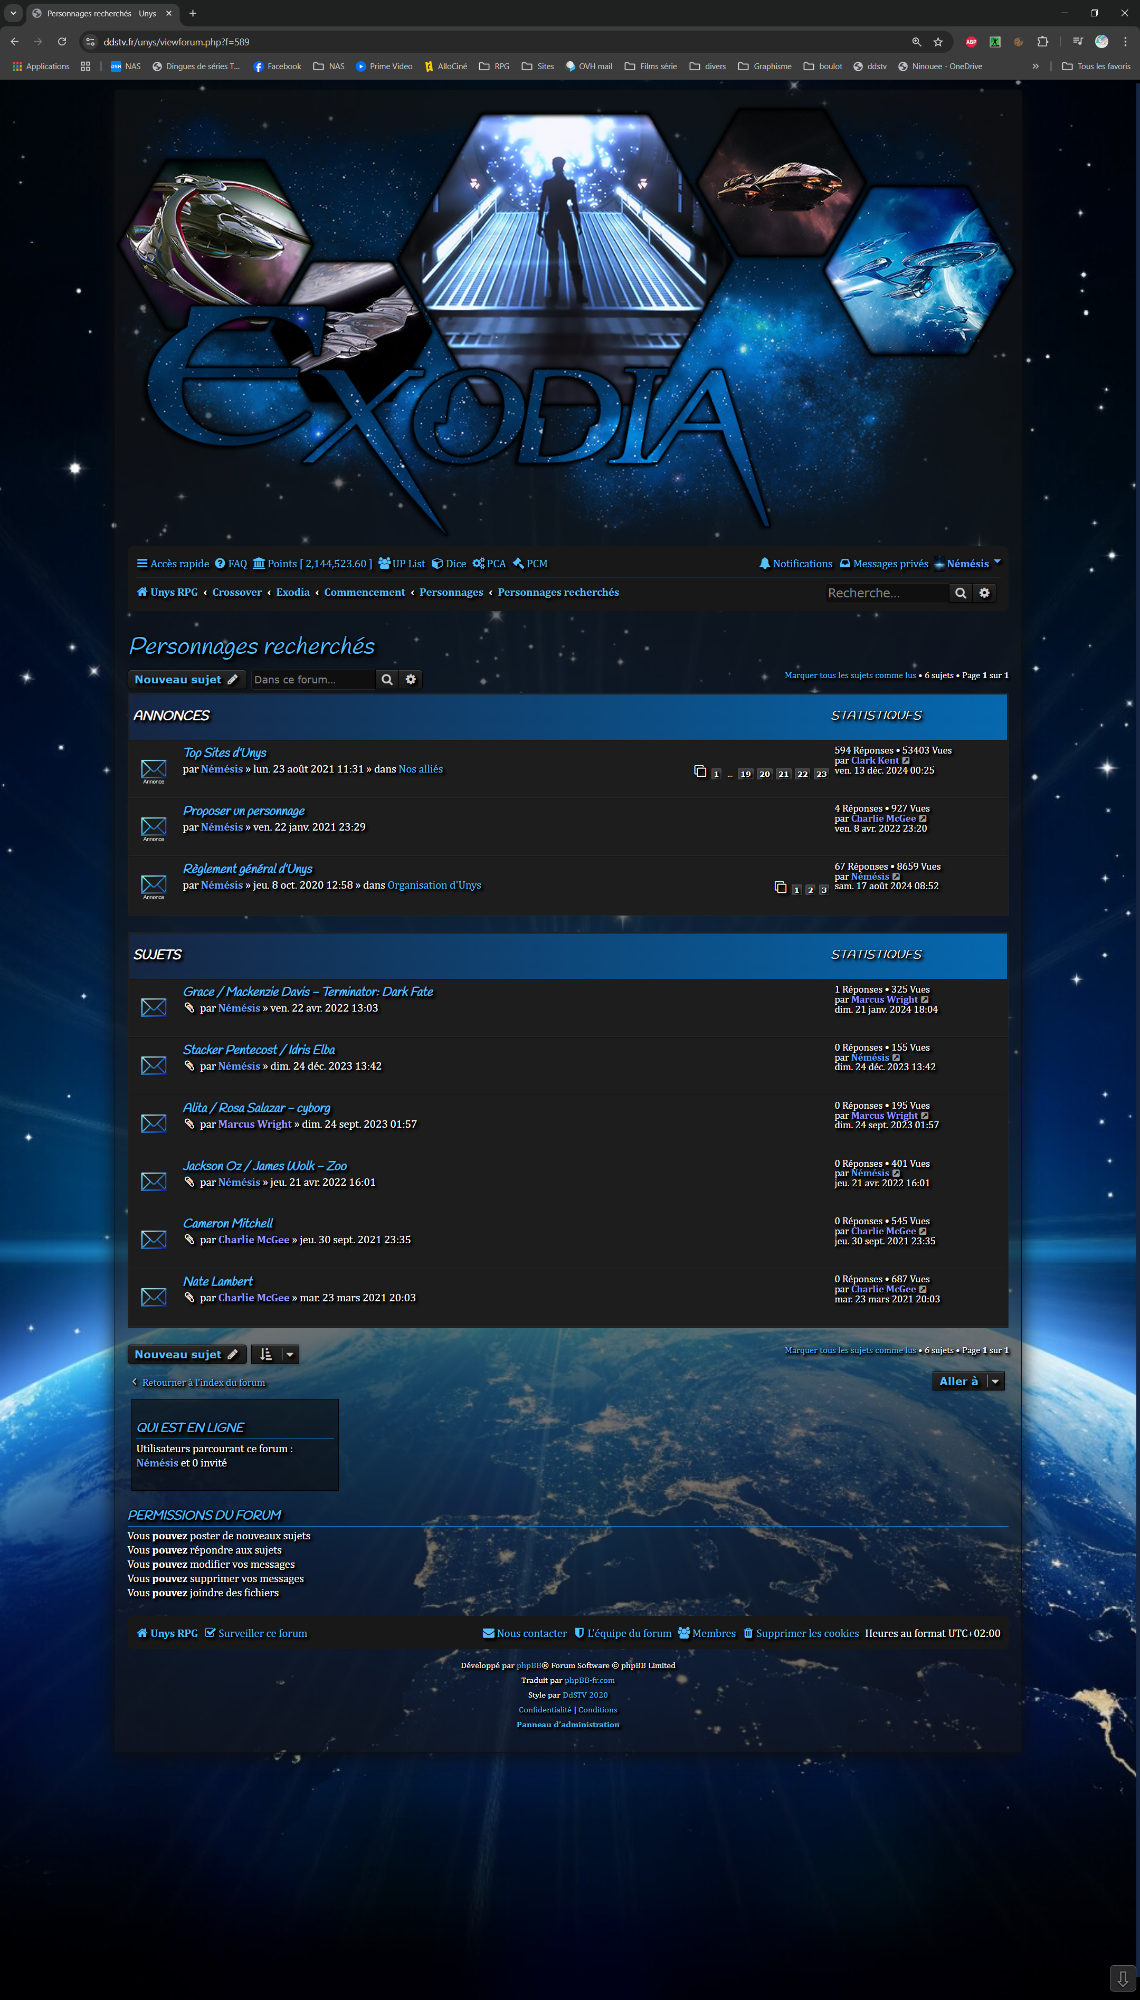Click footer Unys RPG home link
Image resolution: width=1140 pixels, height=2000 pixels.
[x=168, y=1634]
